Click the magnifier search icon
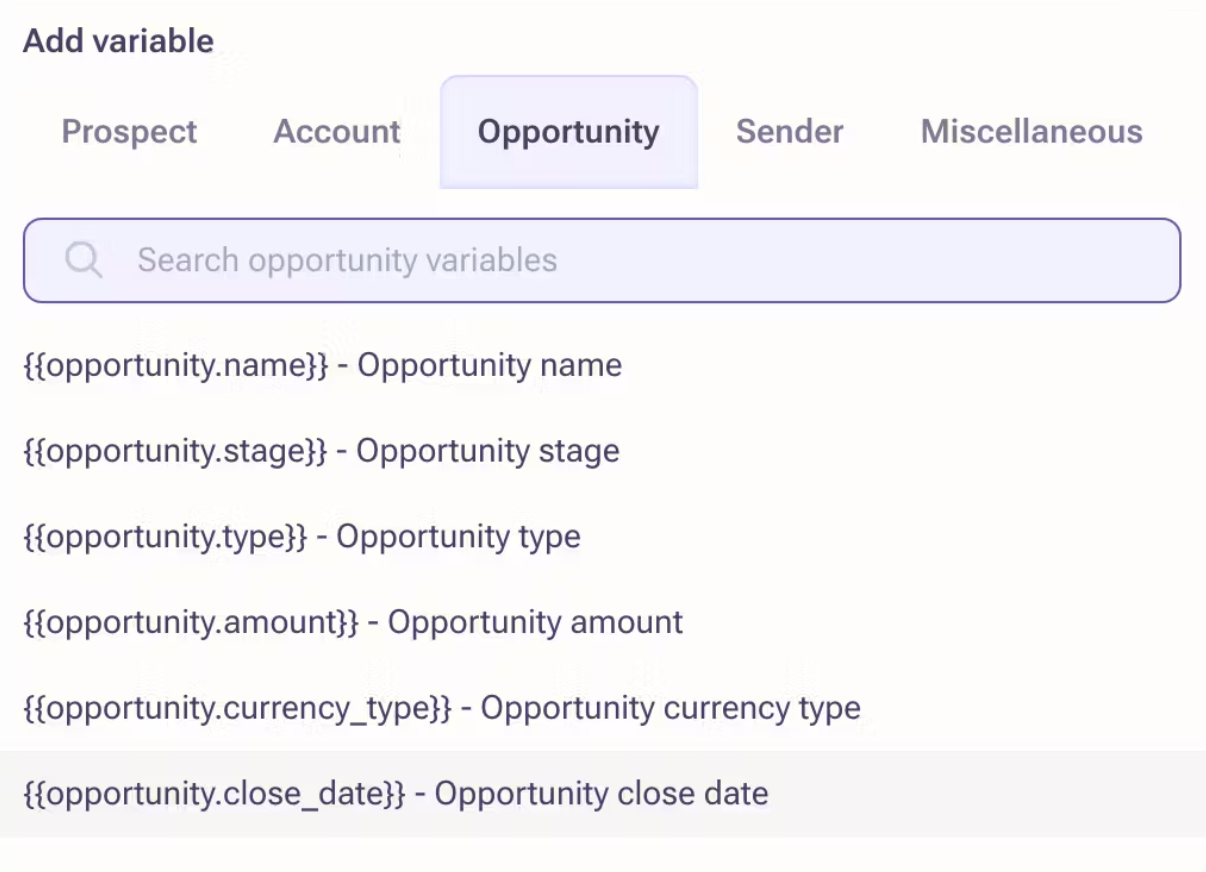The width and height of the screenshot is (1206, 872). 84,261
